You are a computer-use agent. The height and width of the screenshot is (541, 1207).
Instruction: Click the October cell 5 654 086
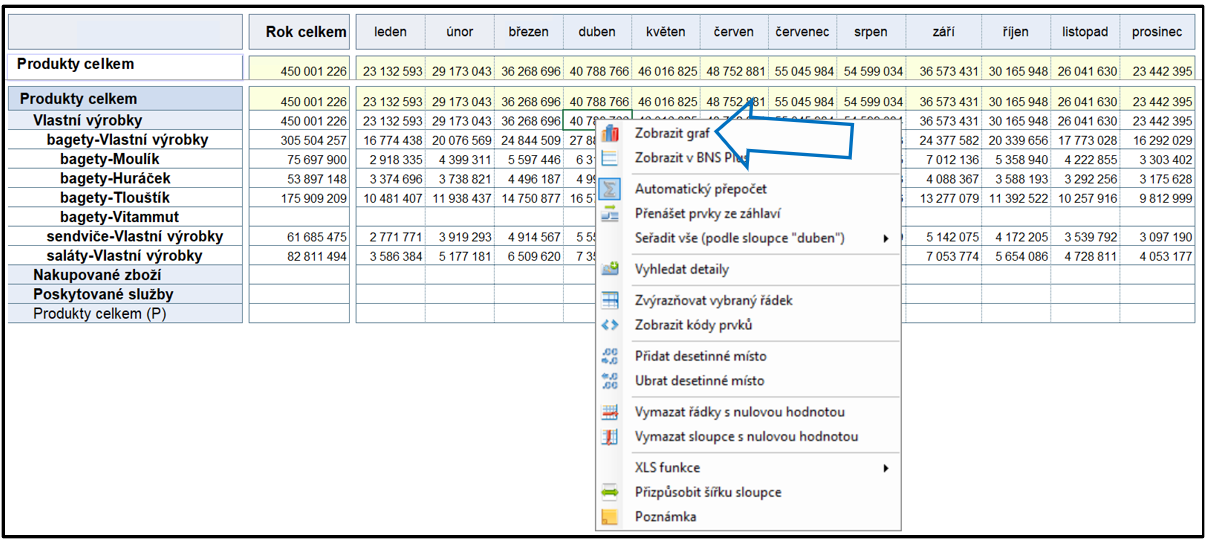(1016, 256)
